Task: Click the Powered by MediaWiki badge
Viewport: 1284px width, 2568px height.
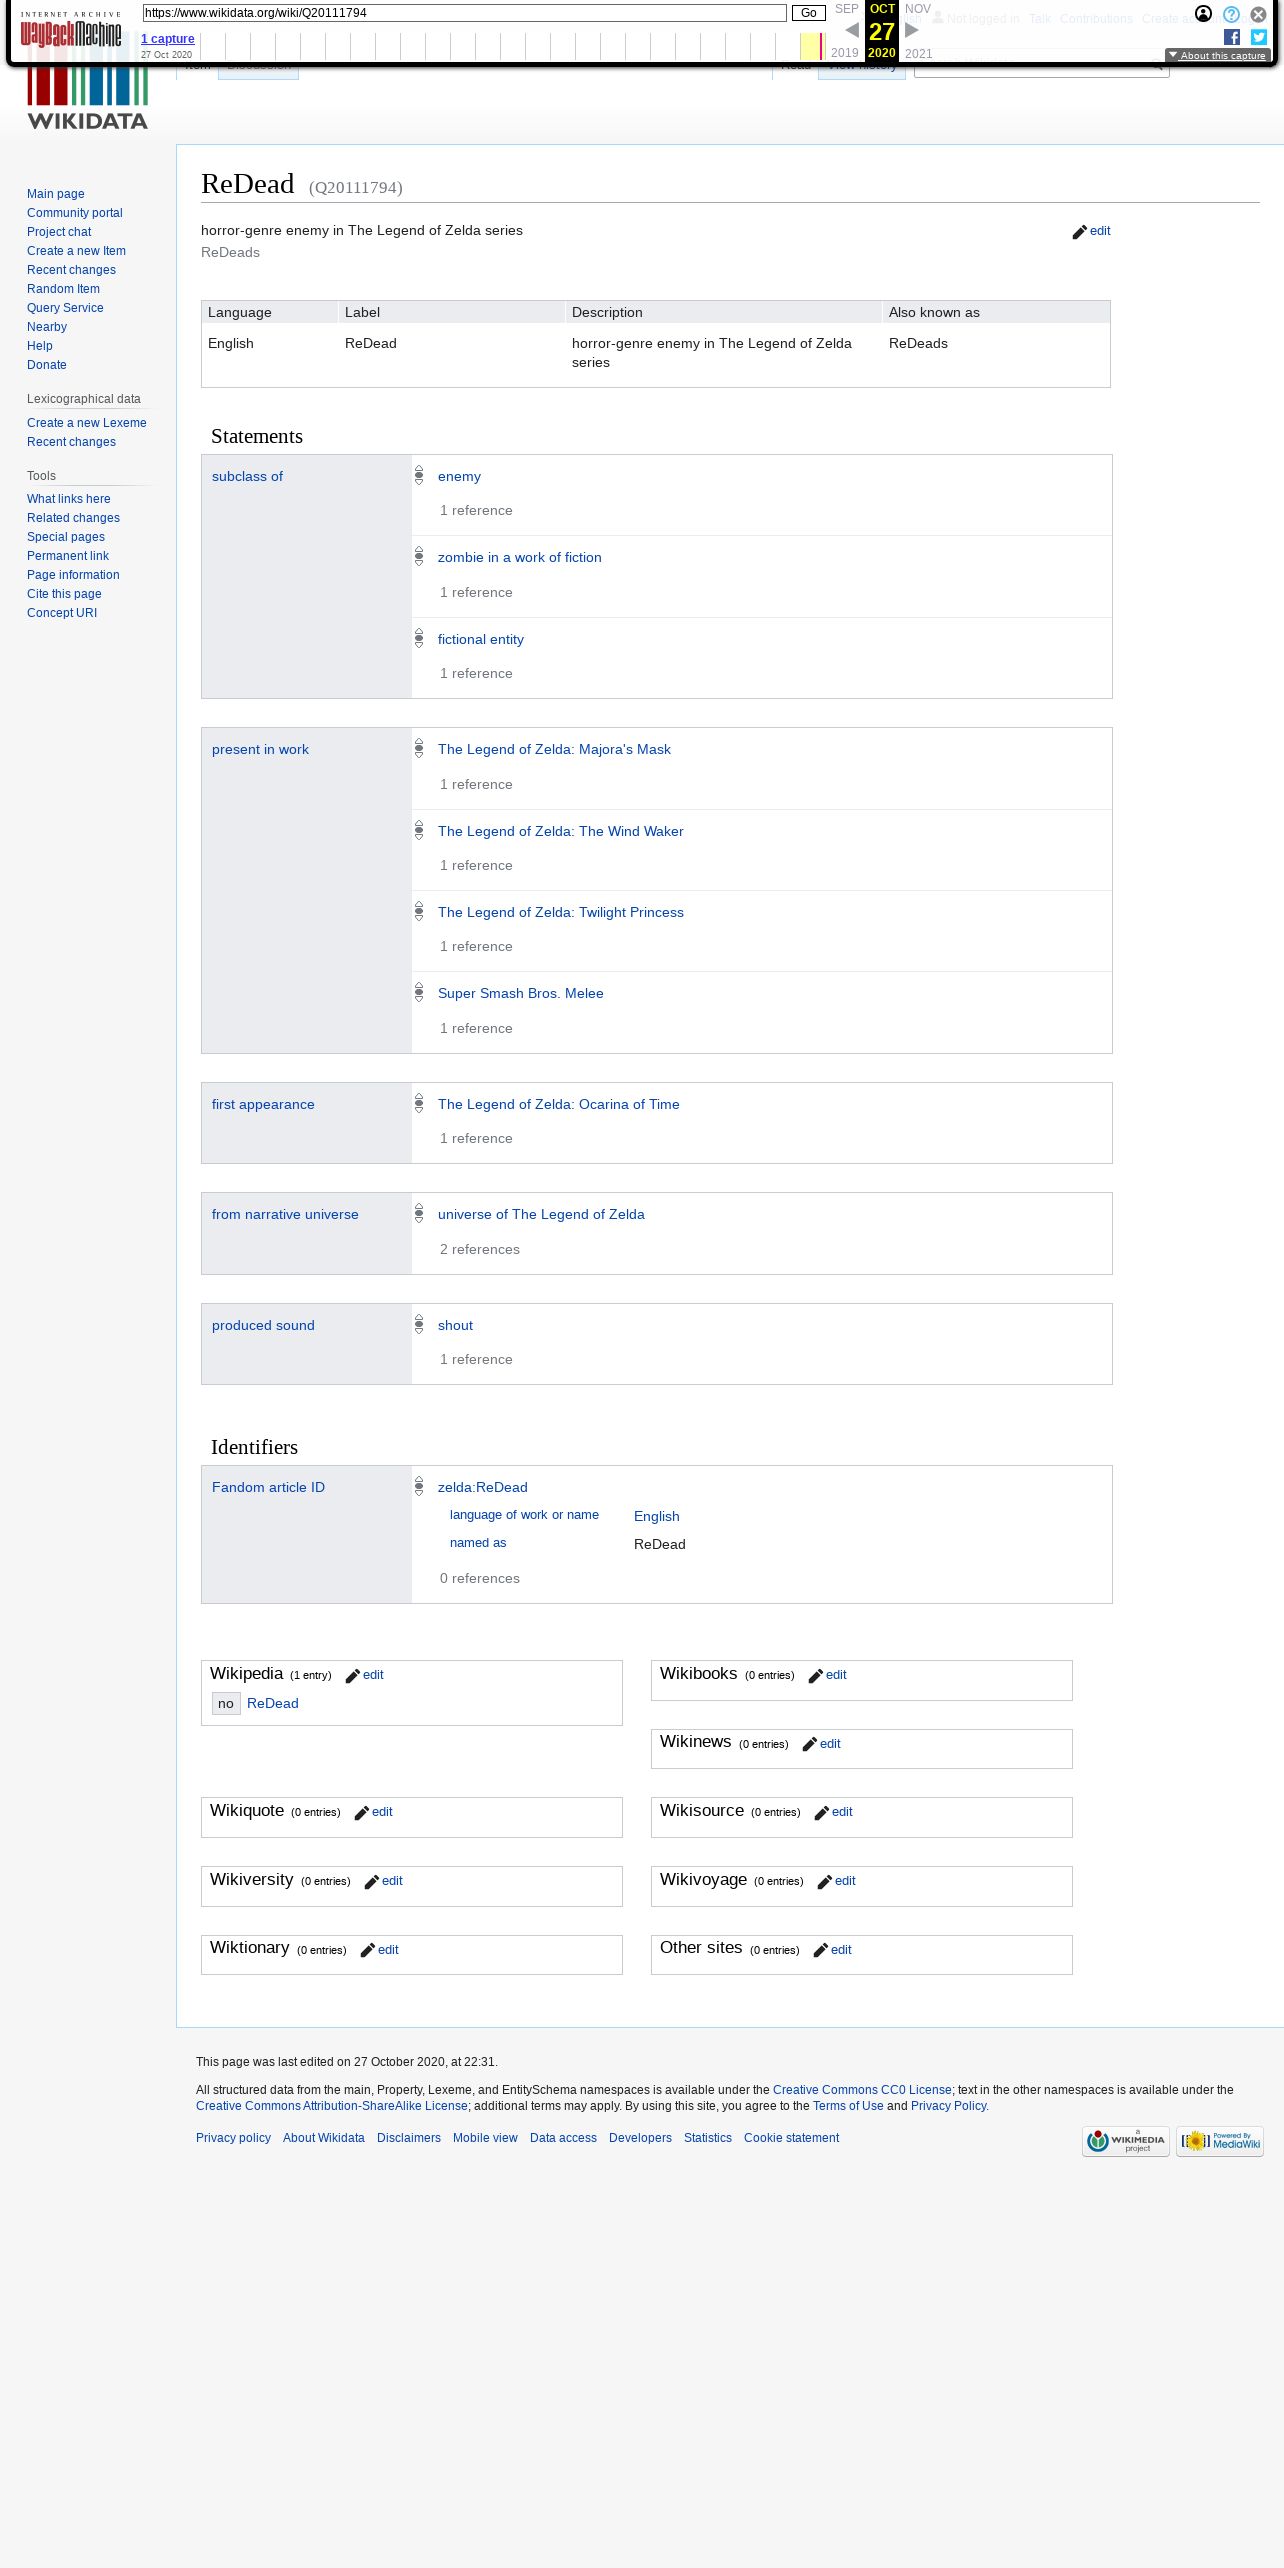Action: 1220,2141
